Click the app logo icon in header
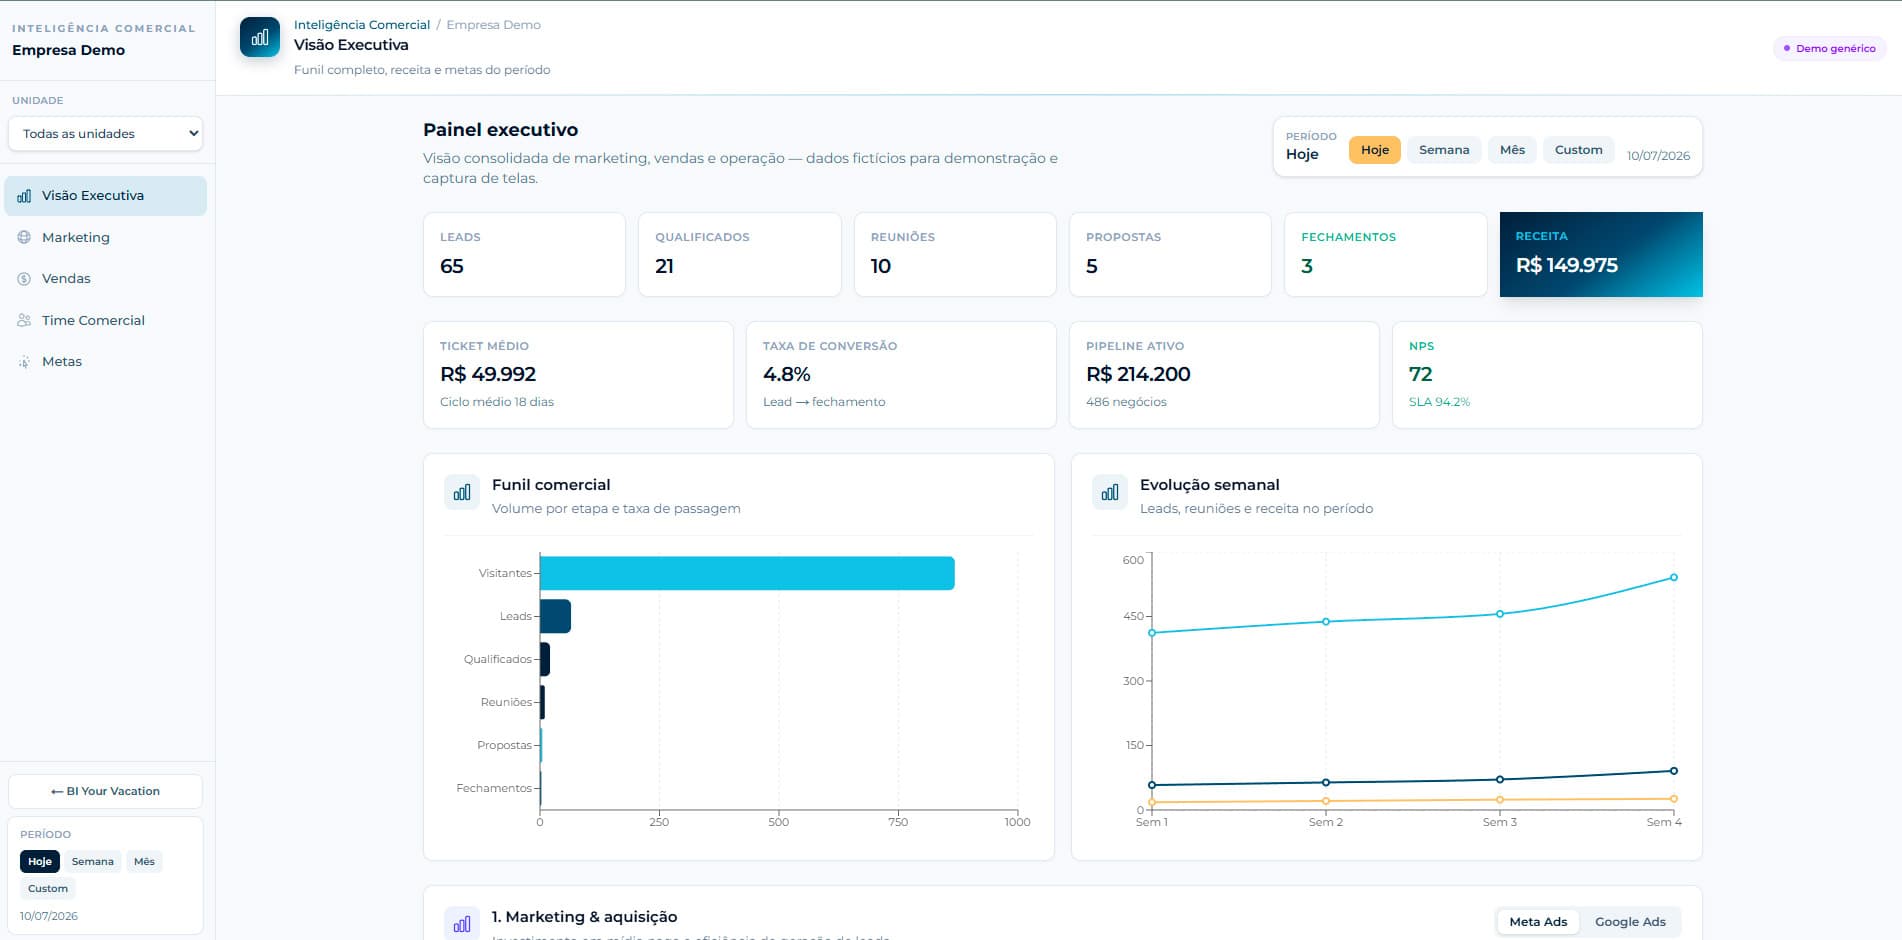Viewport: 1902px width, 940px height. (260, 37)
